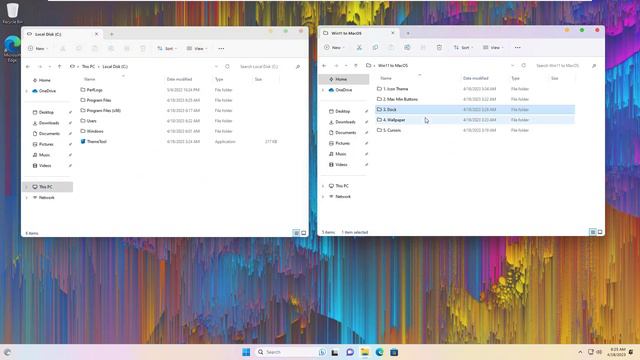
Task: Click This PC in Local Disk breadcrumb
Action: [x=88, y=67]
